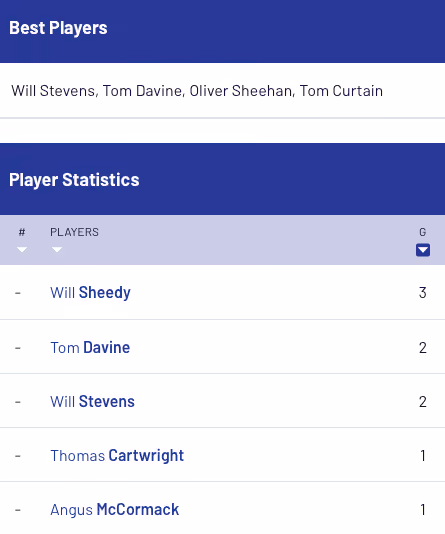The width and height of the screenshot is (445, 534).
Task: Click the # column header label
Action: [22, 232]
